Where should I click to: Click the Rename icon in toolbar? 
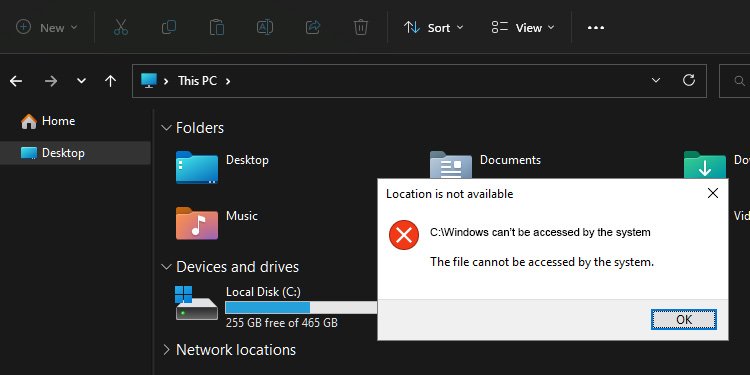coord(265,27)
